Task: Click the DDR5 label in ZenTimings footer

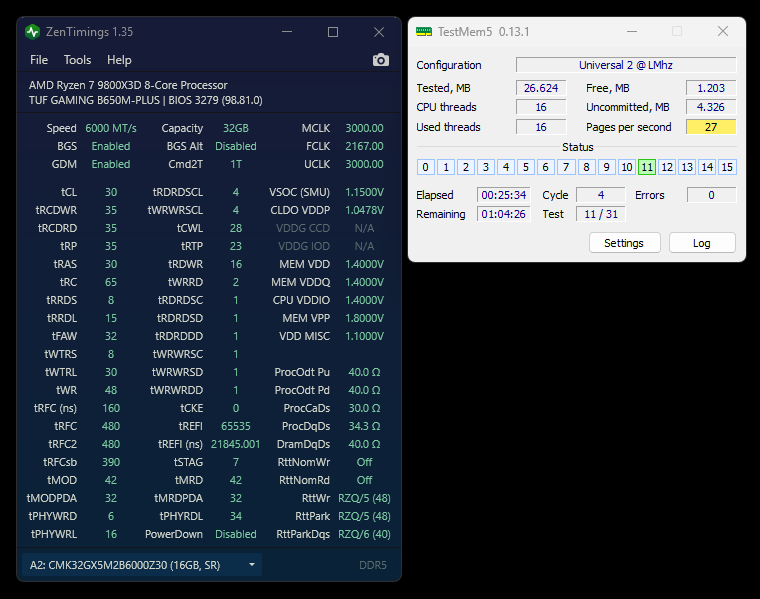Action: pyautogui.click(x=373, y=565)
